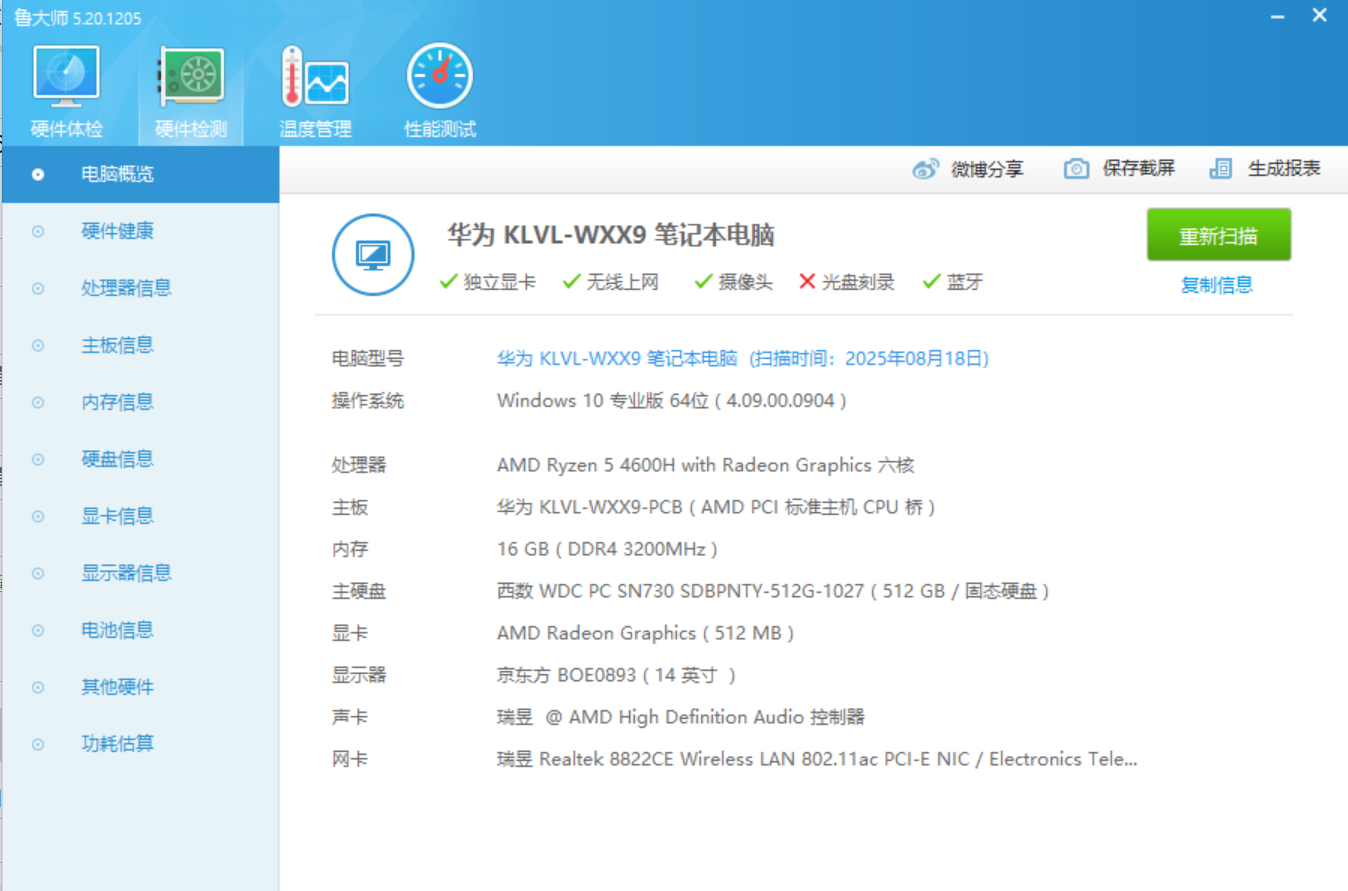Click the KLVL-WXX9-PCB motherboard value

tap(716, 507)
